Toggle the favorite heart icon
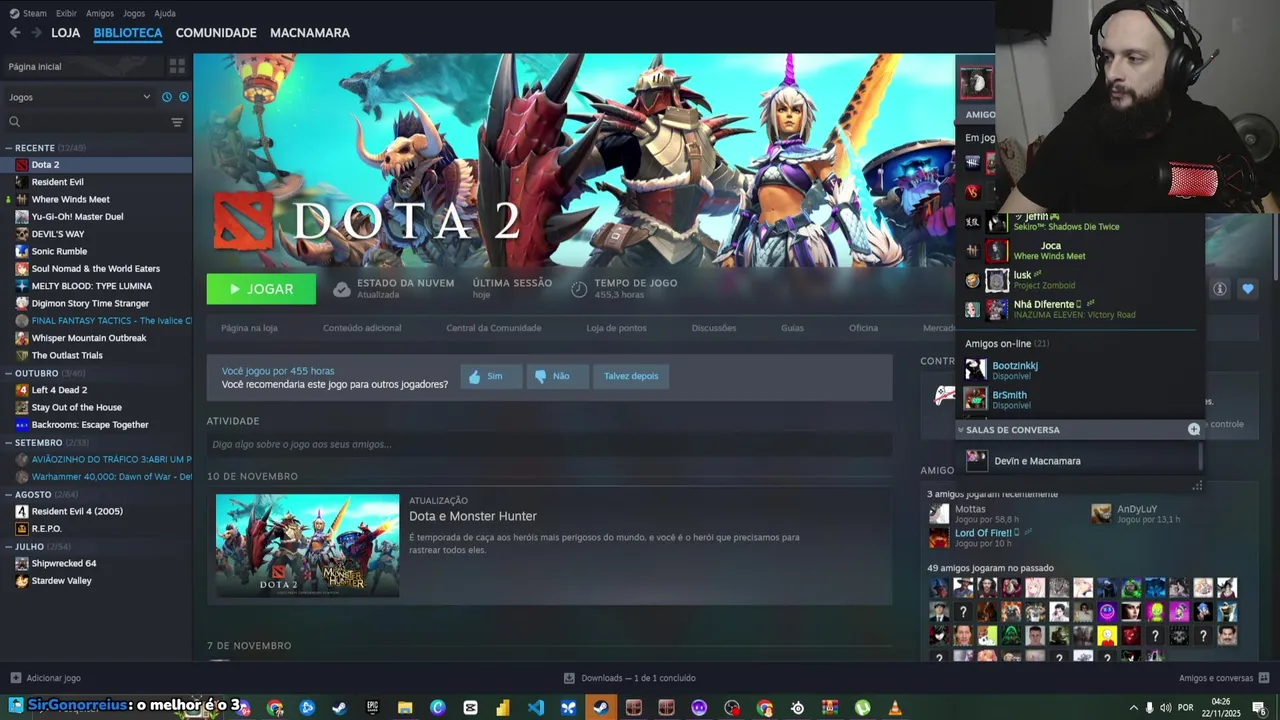This screenshot has width=1280, height=720. click(x=1248, y=289)
